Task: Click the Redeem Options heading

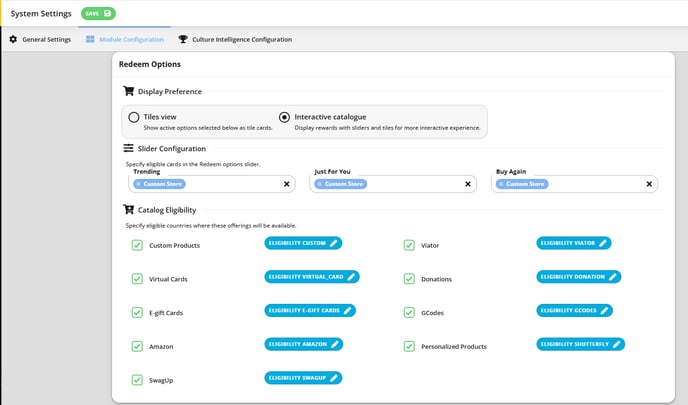Action: [150, 64]
